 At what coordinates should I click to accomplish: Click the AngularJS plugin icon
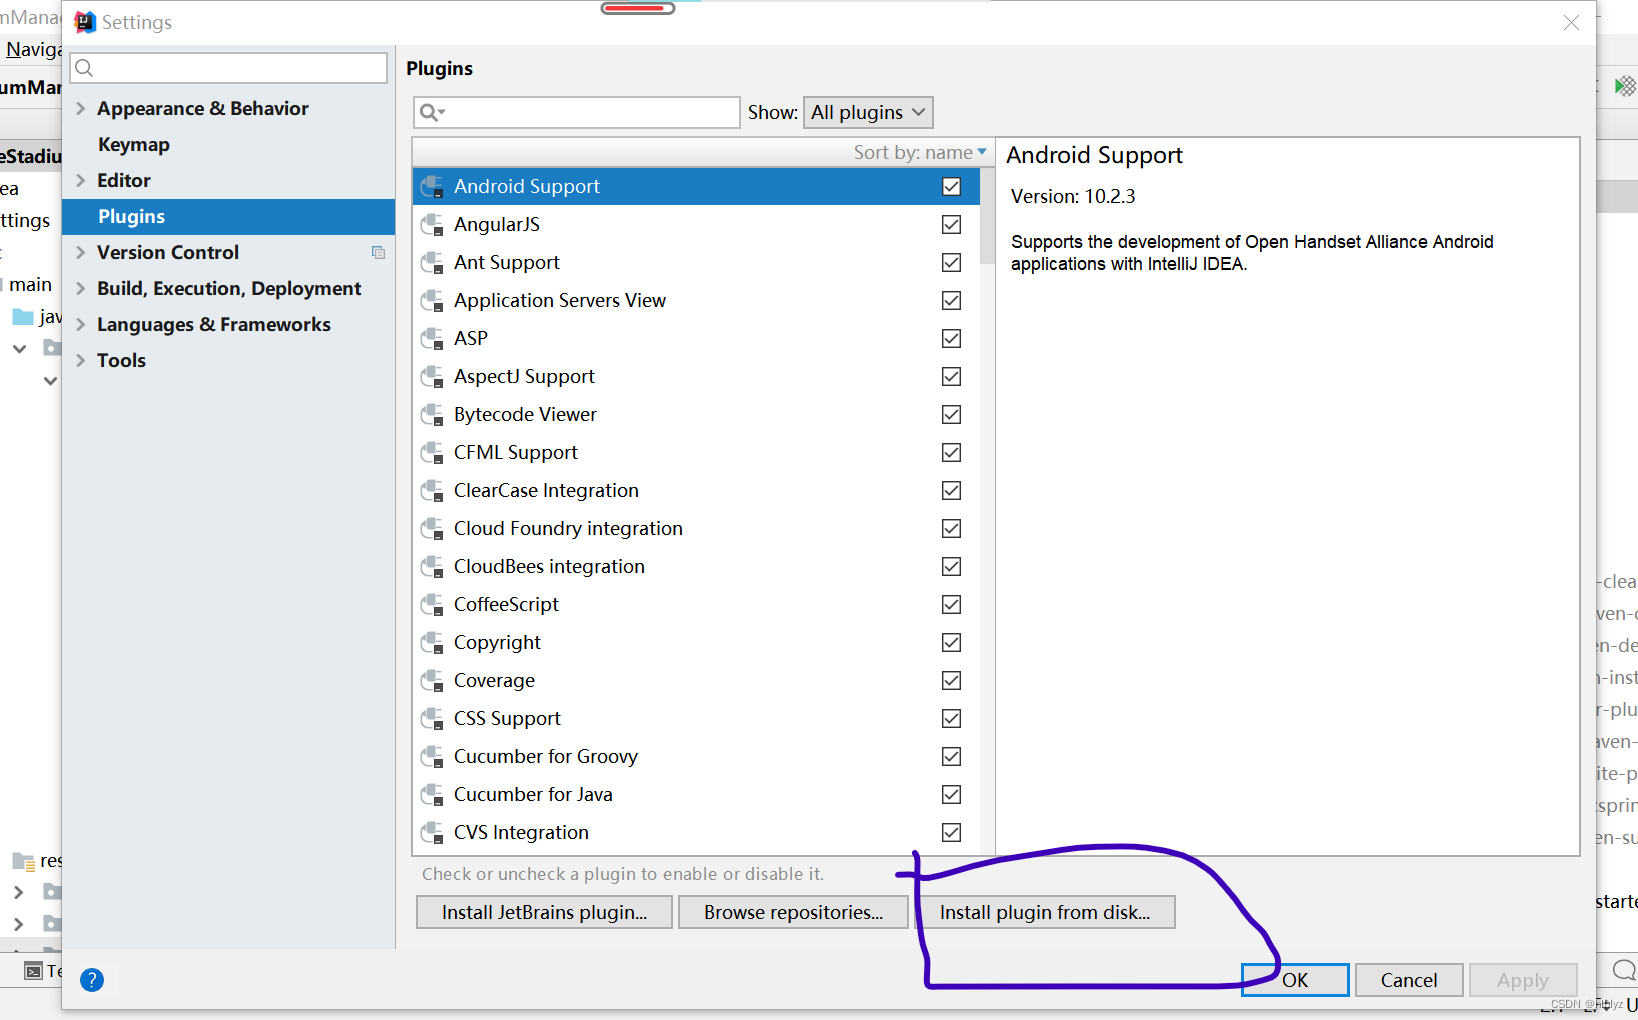pos(432,224)
